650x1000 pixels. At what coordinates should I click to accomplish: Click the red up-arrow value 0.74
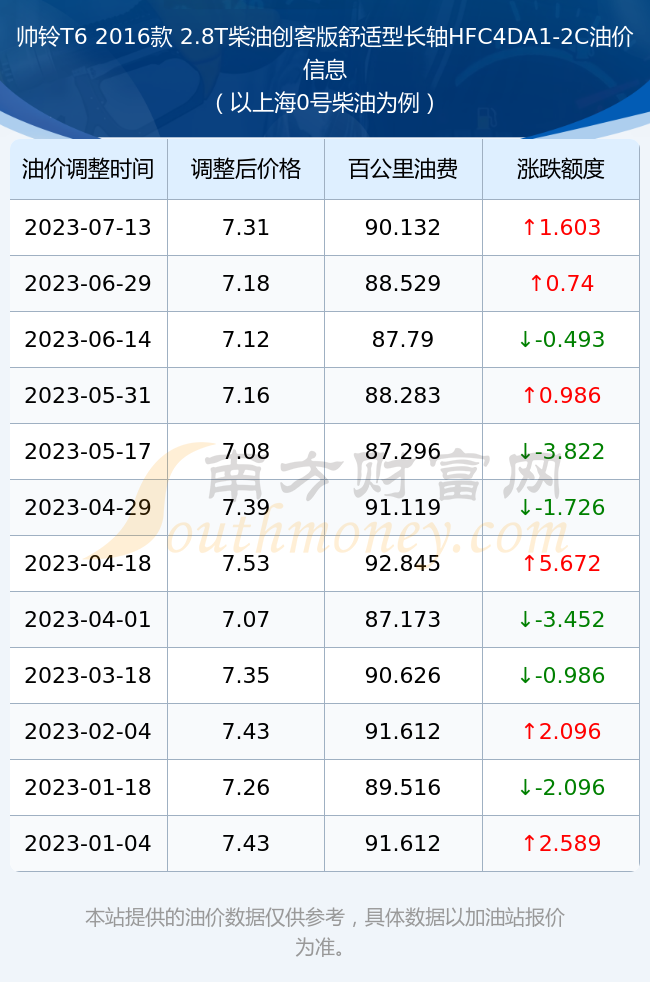561,284
